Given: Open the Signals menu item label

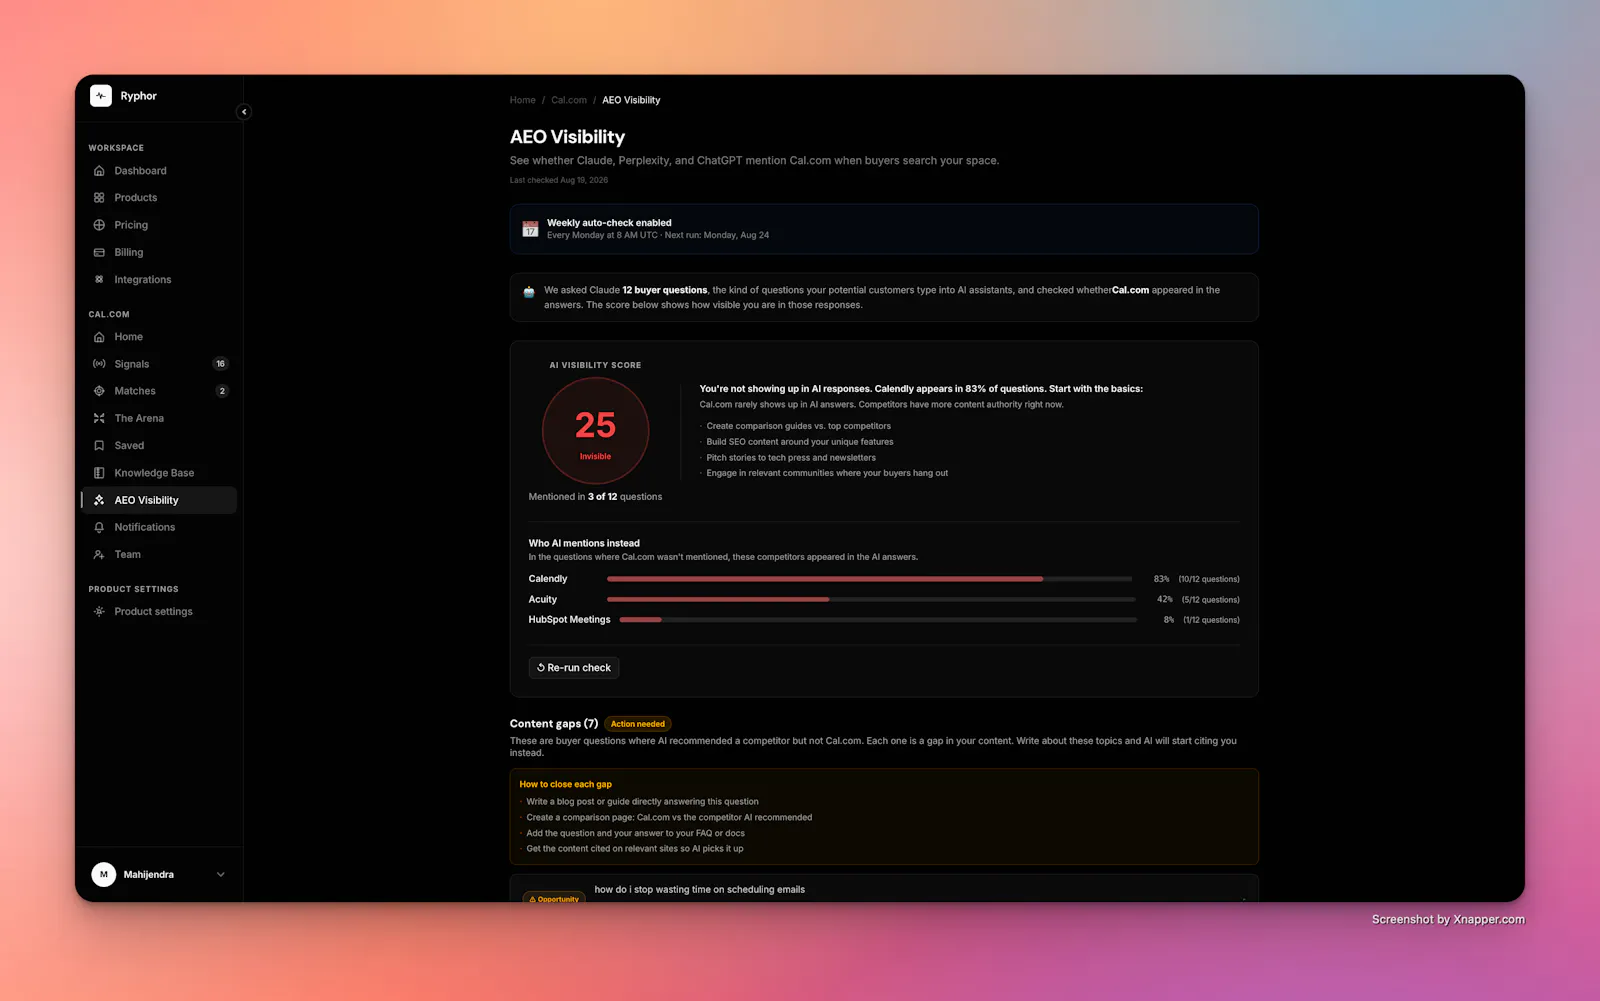Looking at the screenshot, I should (x=132, y=364).
